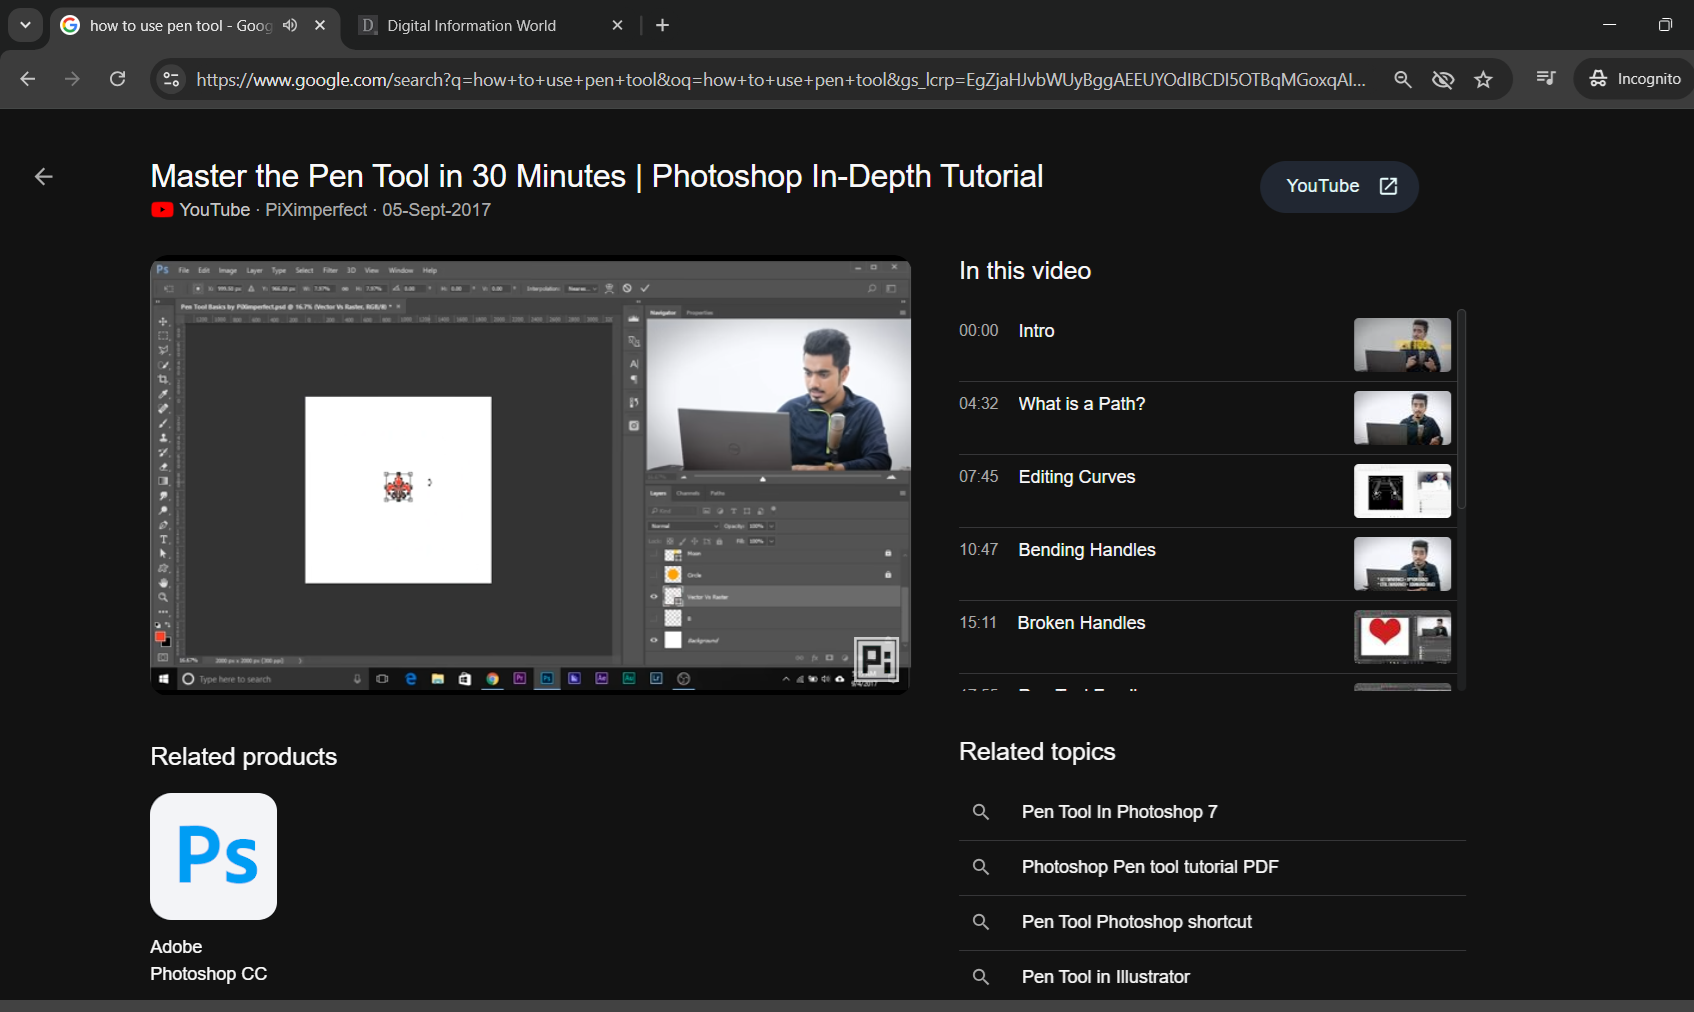The width and height of the screenshot is (1694, 1012).
Task: Open the media control icon in toolbar
Action: [x=1546, y=78]
